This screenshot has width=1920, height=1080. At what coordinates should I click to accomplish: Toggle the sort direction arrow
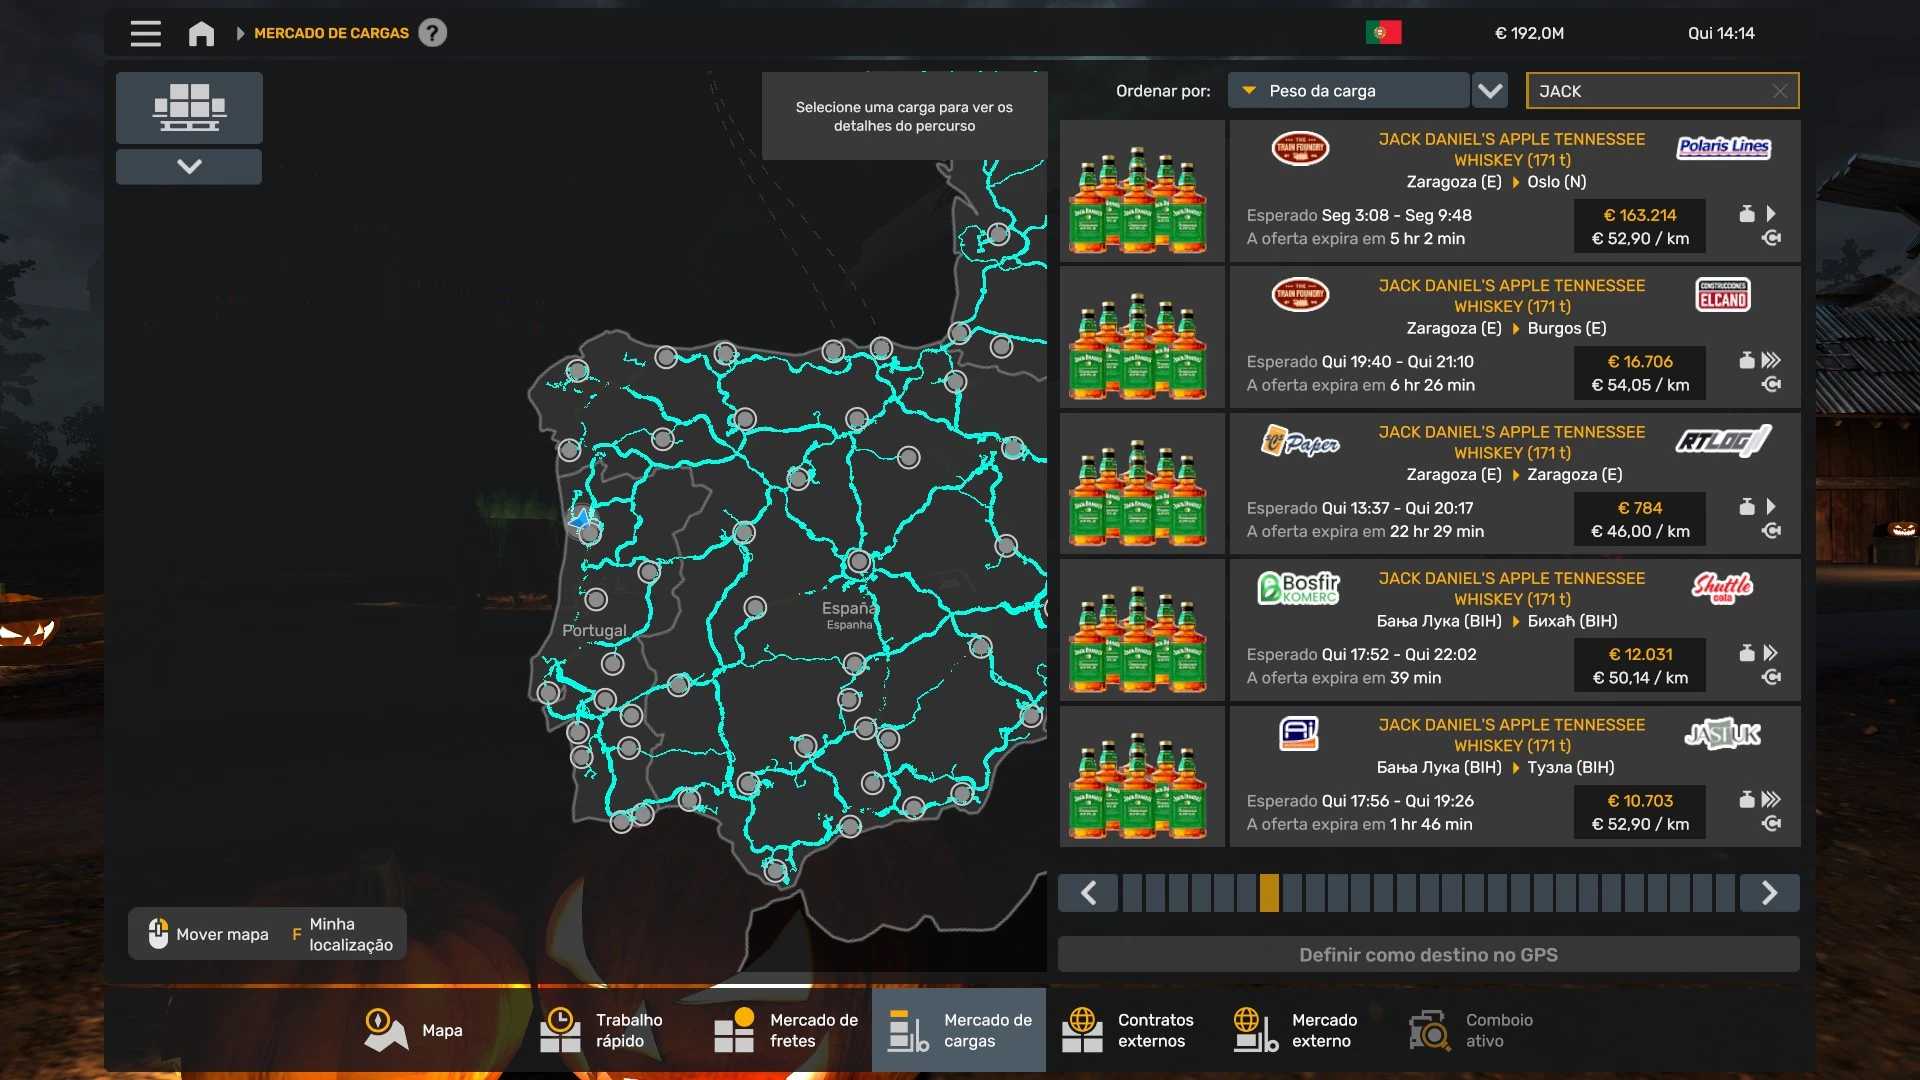[x=1490, y=91]
